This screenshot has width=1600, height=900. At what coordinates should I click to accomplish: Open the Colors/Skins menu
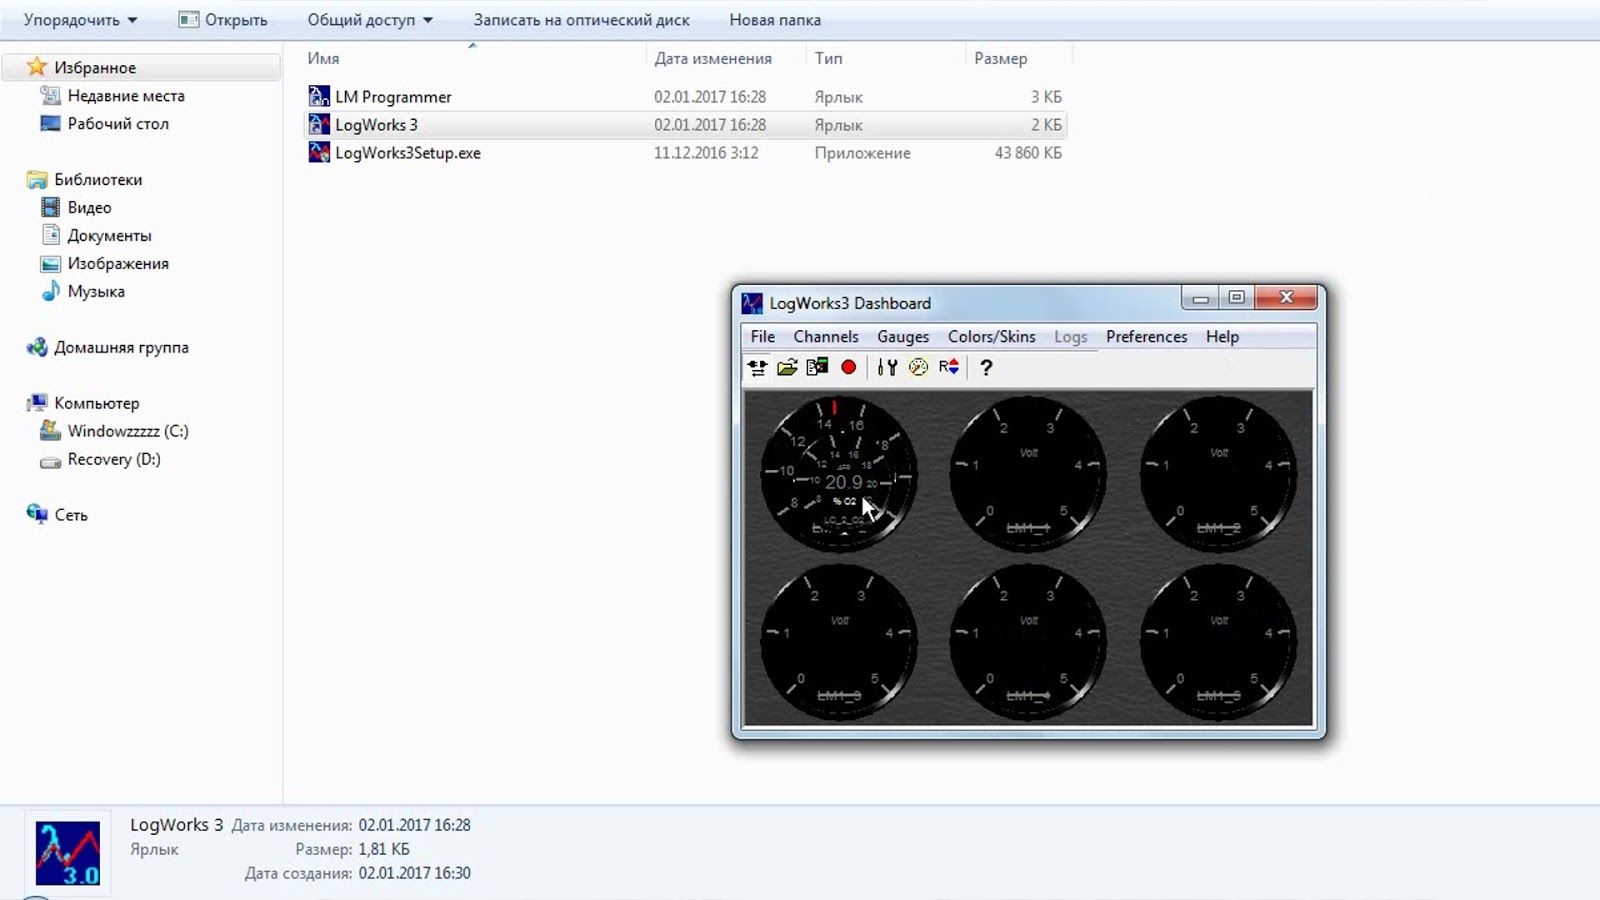click(992, 337)
